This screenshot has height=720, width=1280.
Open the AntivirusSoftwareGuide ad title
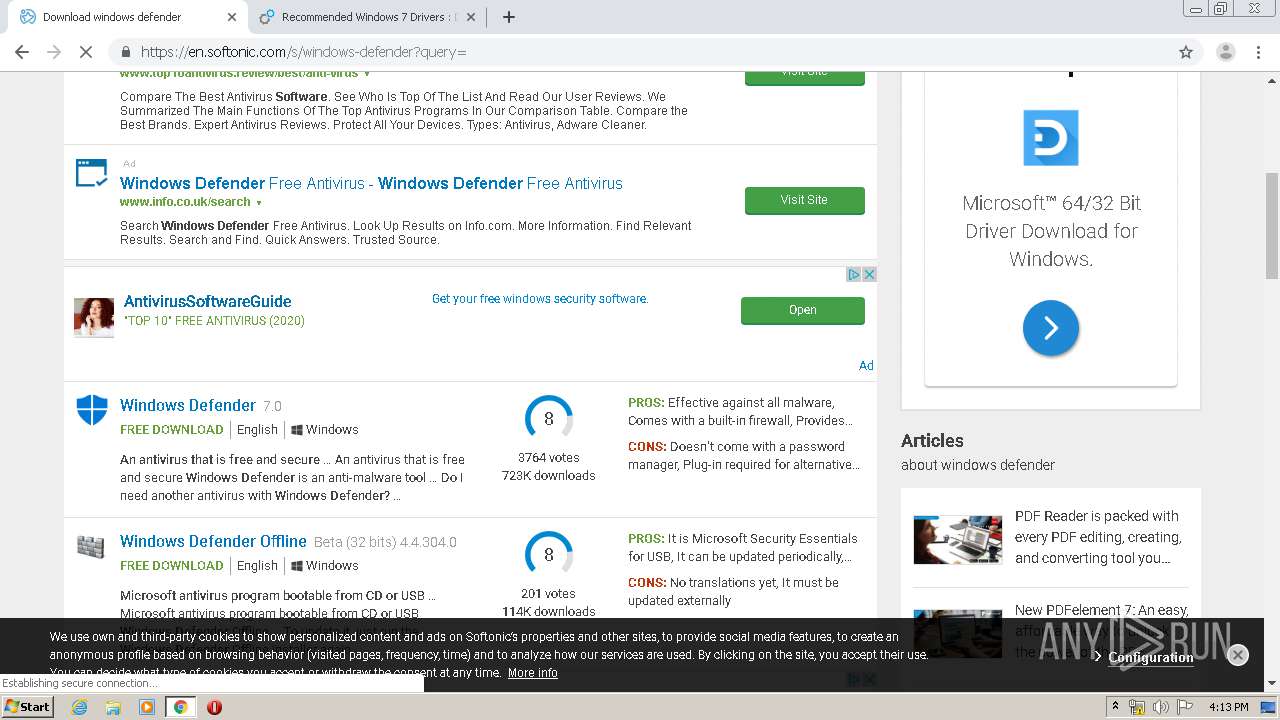[x=207, y=301]
